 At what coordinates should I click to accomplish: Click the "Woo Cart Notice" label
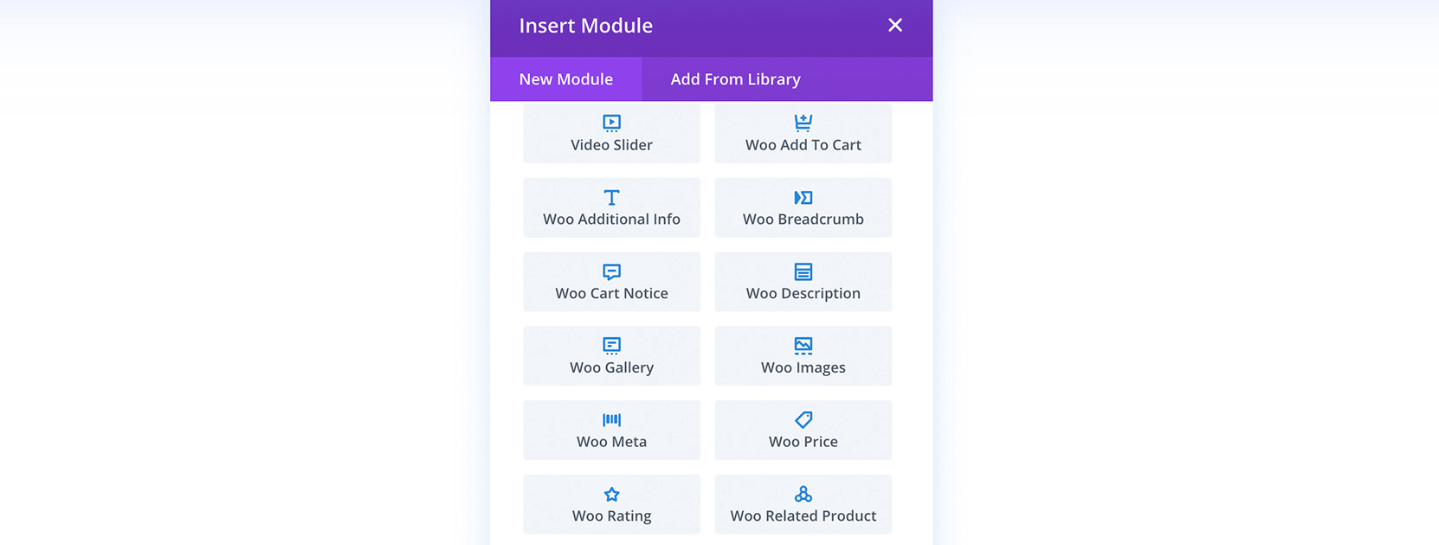pos(612,293)
